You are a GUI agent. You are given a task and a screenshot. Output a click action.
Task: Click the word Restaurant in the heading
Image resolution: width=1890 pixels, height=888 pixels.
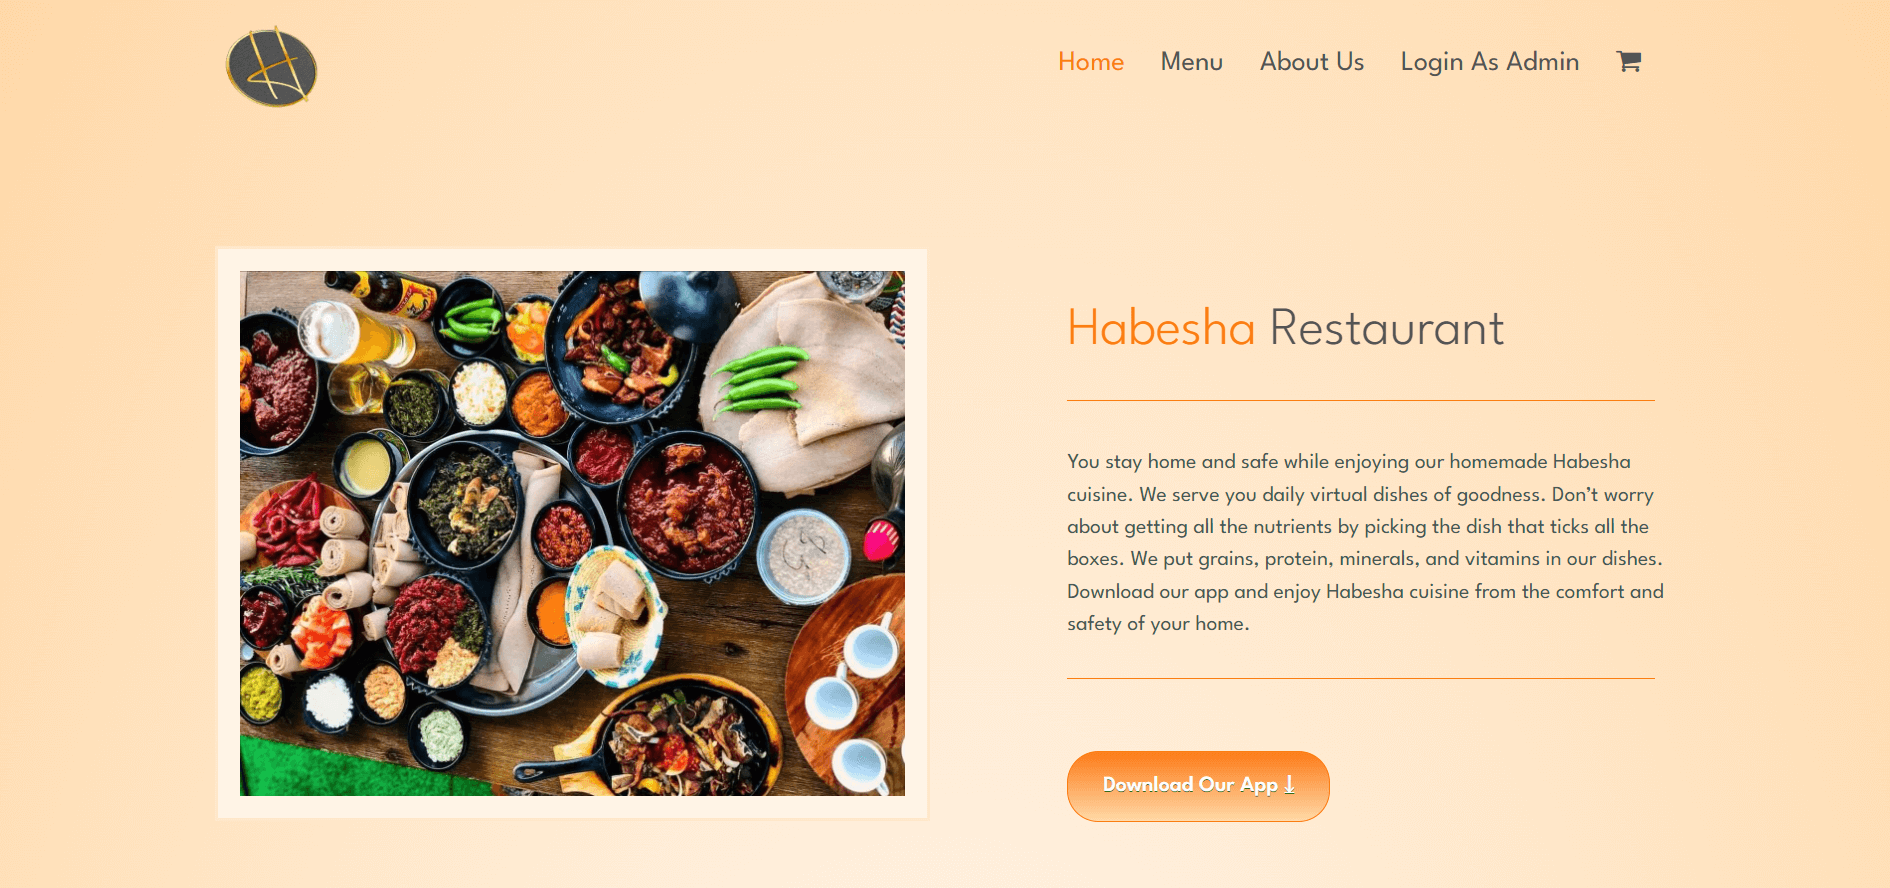point(1387,328)
